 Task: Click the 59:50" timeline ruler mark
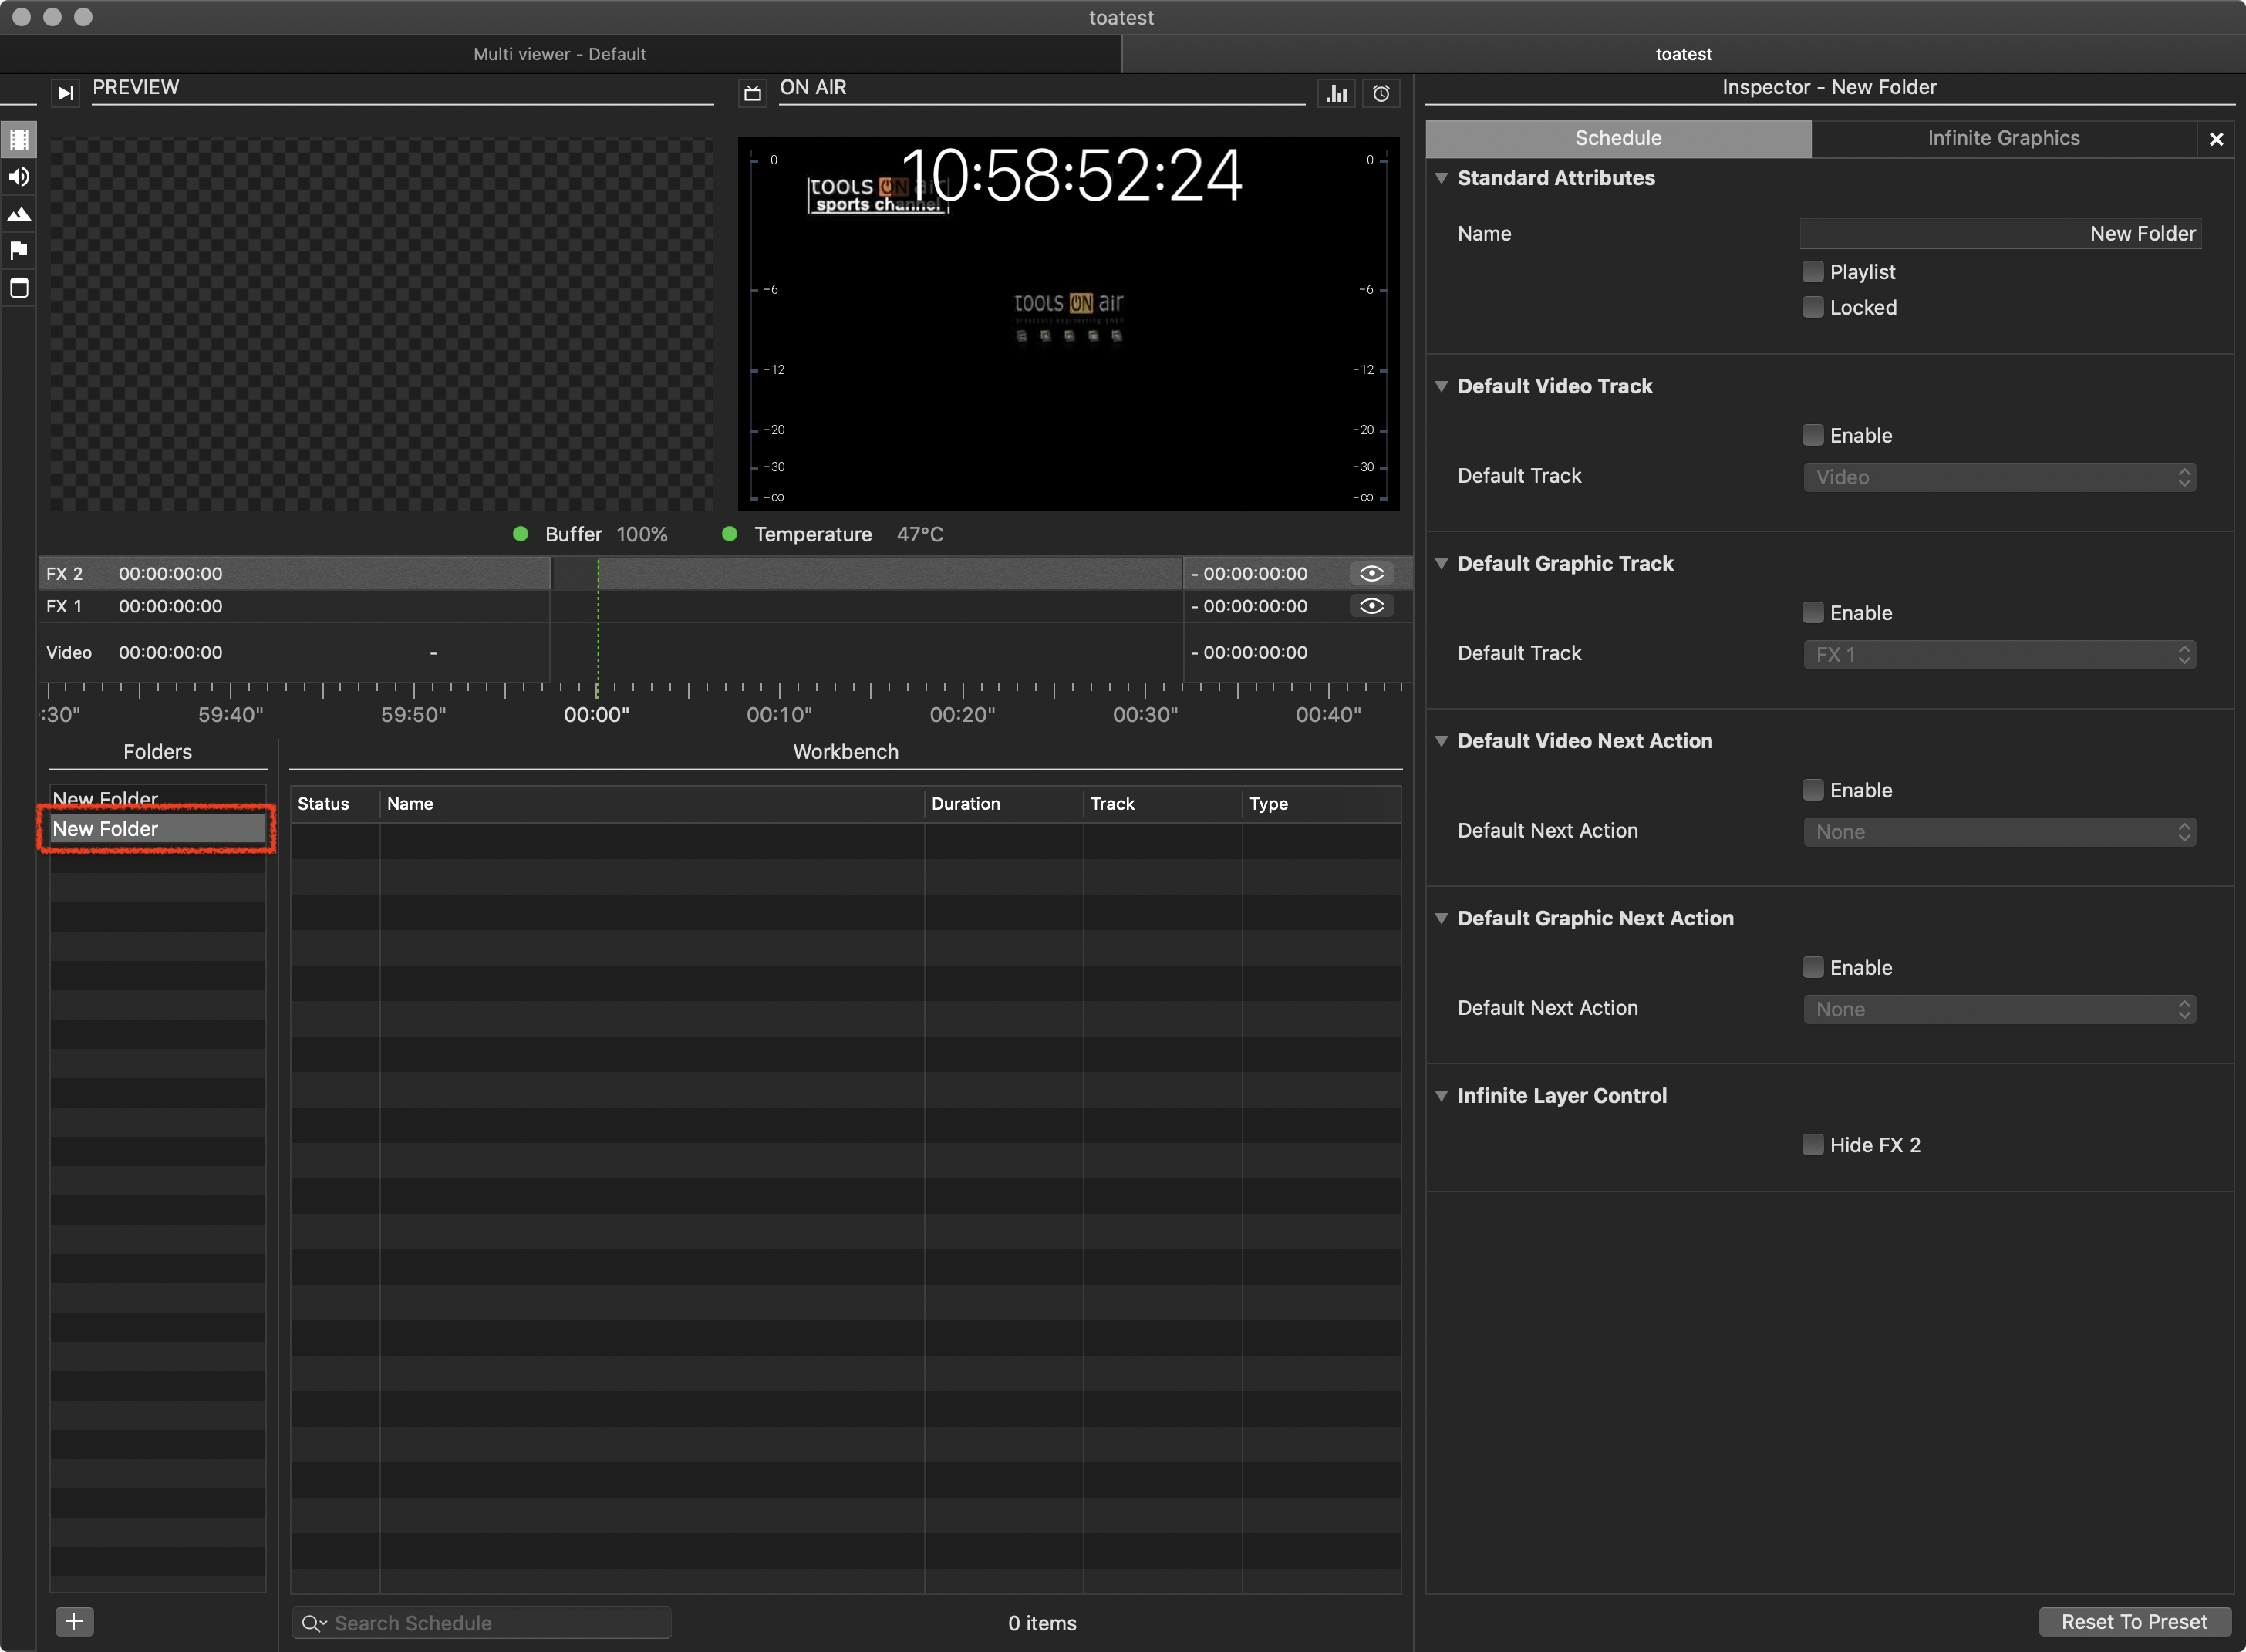(x=414, y=714)
